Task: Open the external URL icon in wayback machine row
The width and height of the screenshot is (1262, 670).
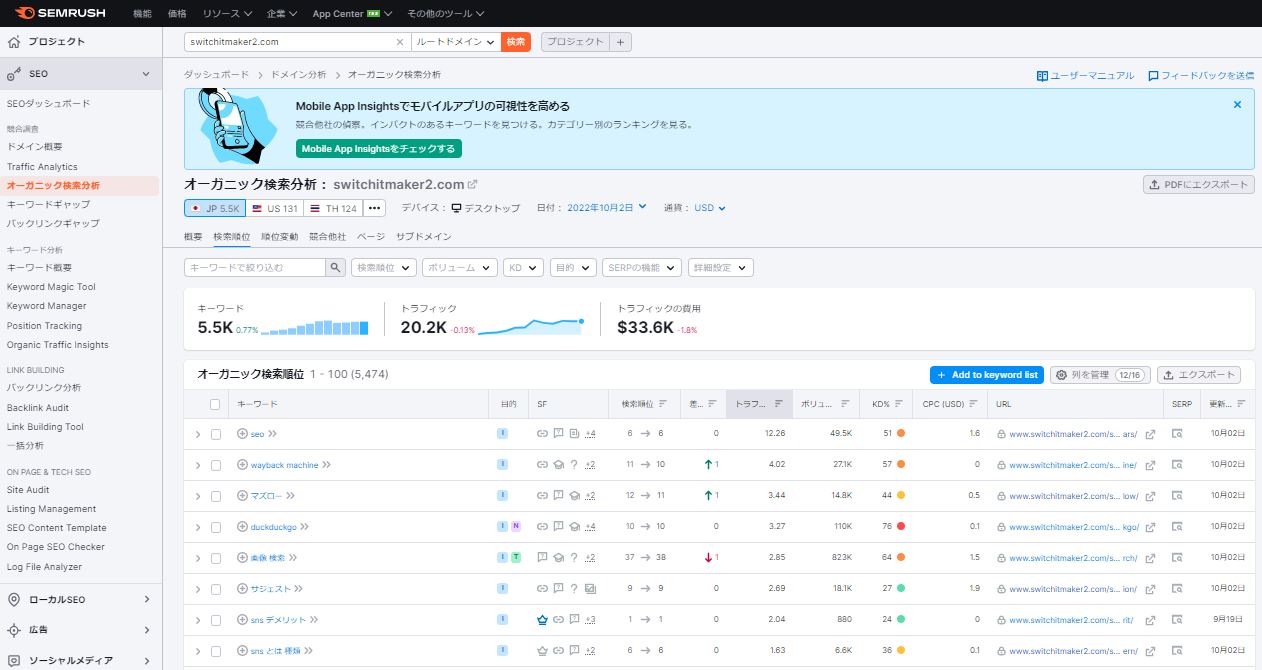Action: click(x=1150, y=465)
